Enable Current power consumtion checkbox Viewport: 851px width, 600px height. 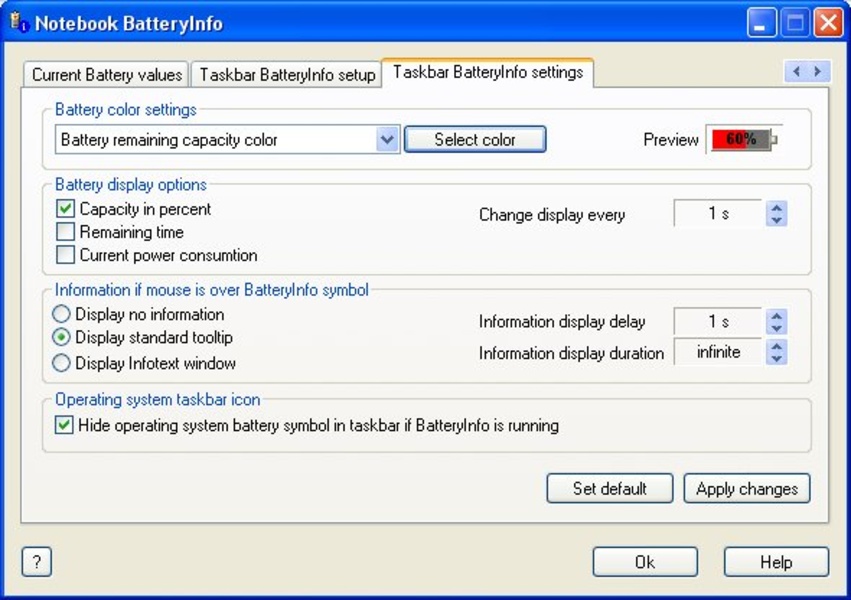[x=65, y=255]
